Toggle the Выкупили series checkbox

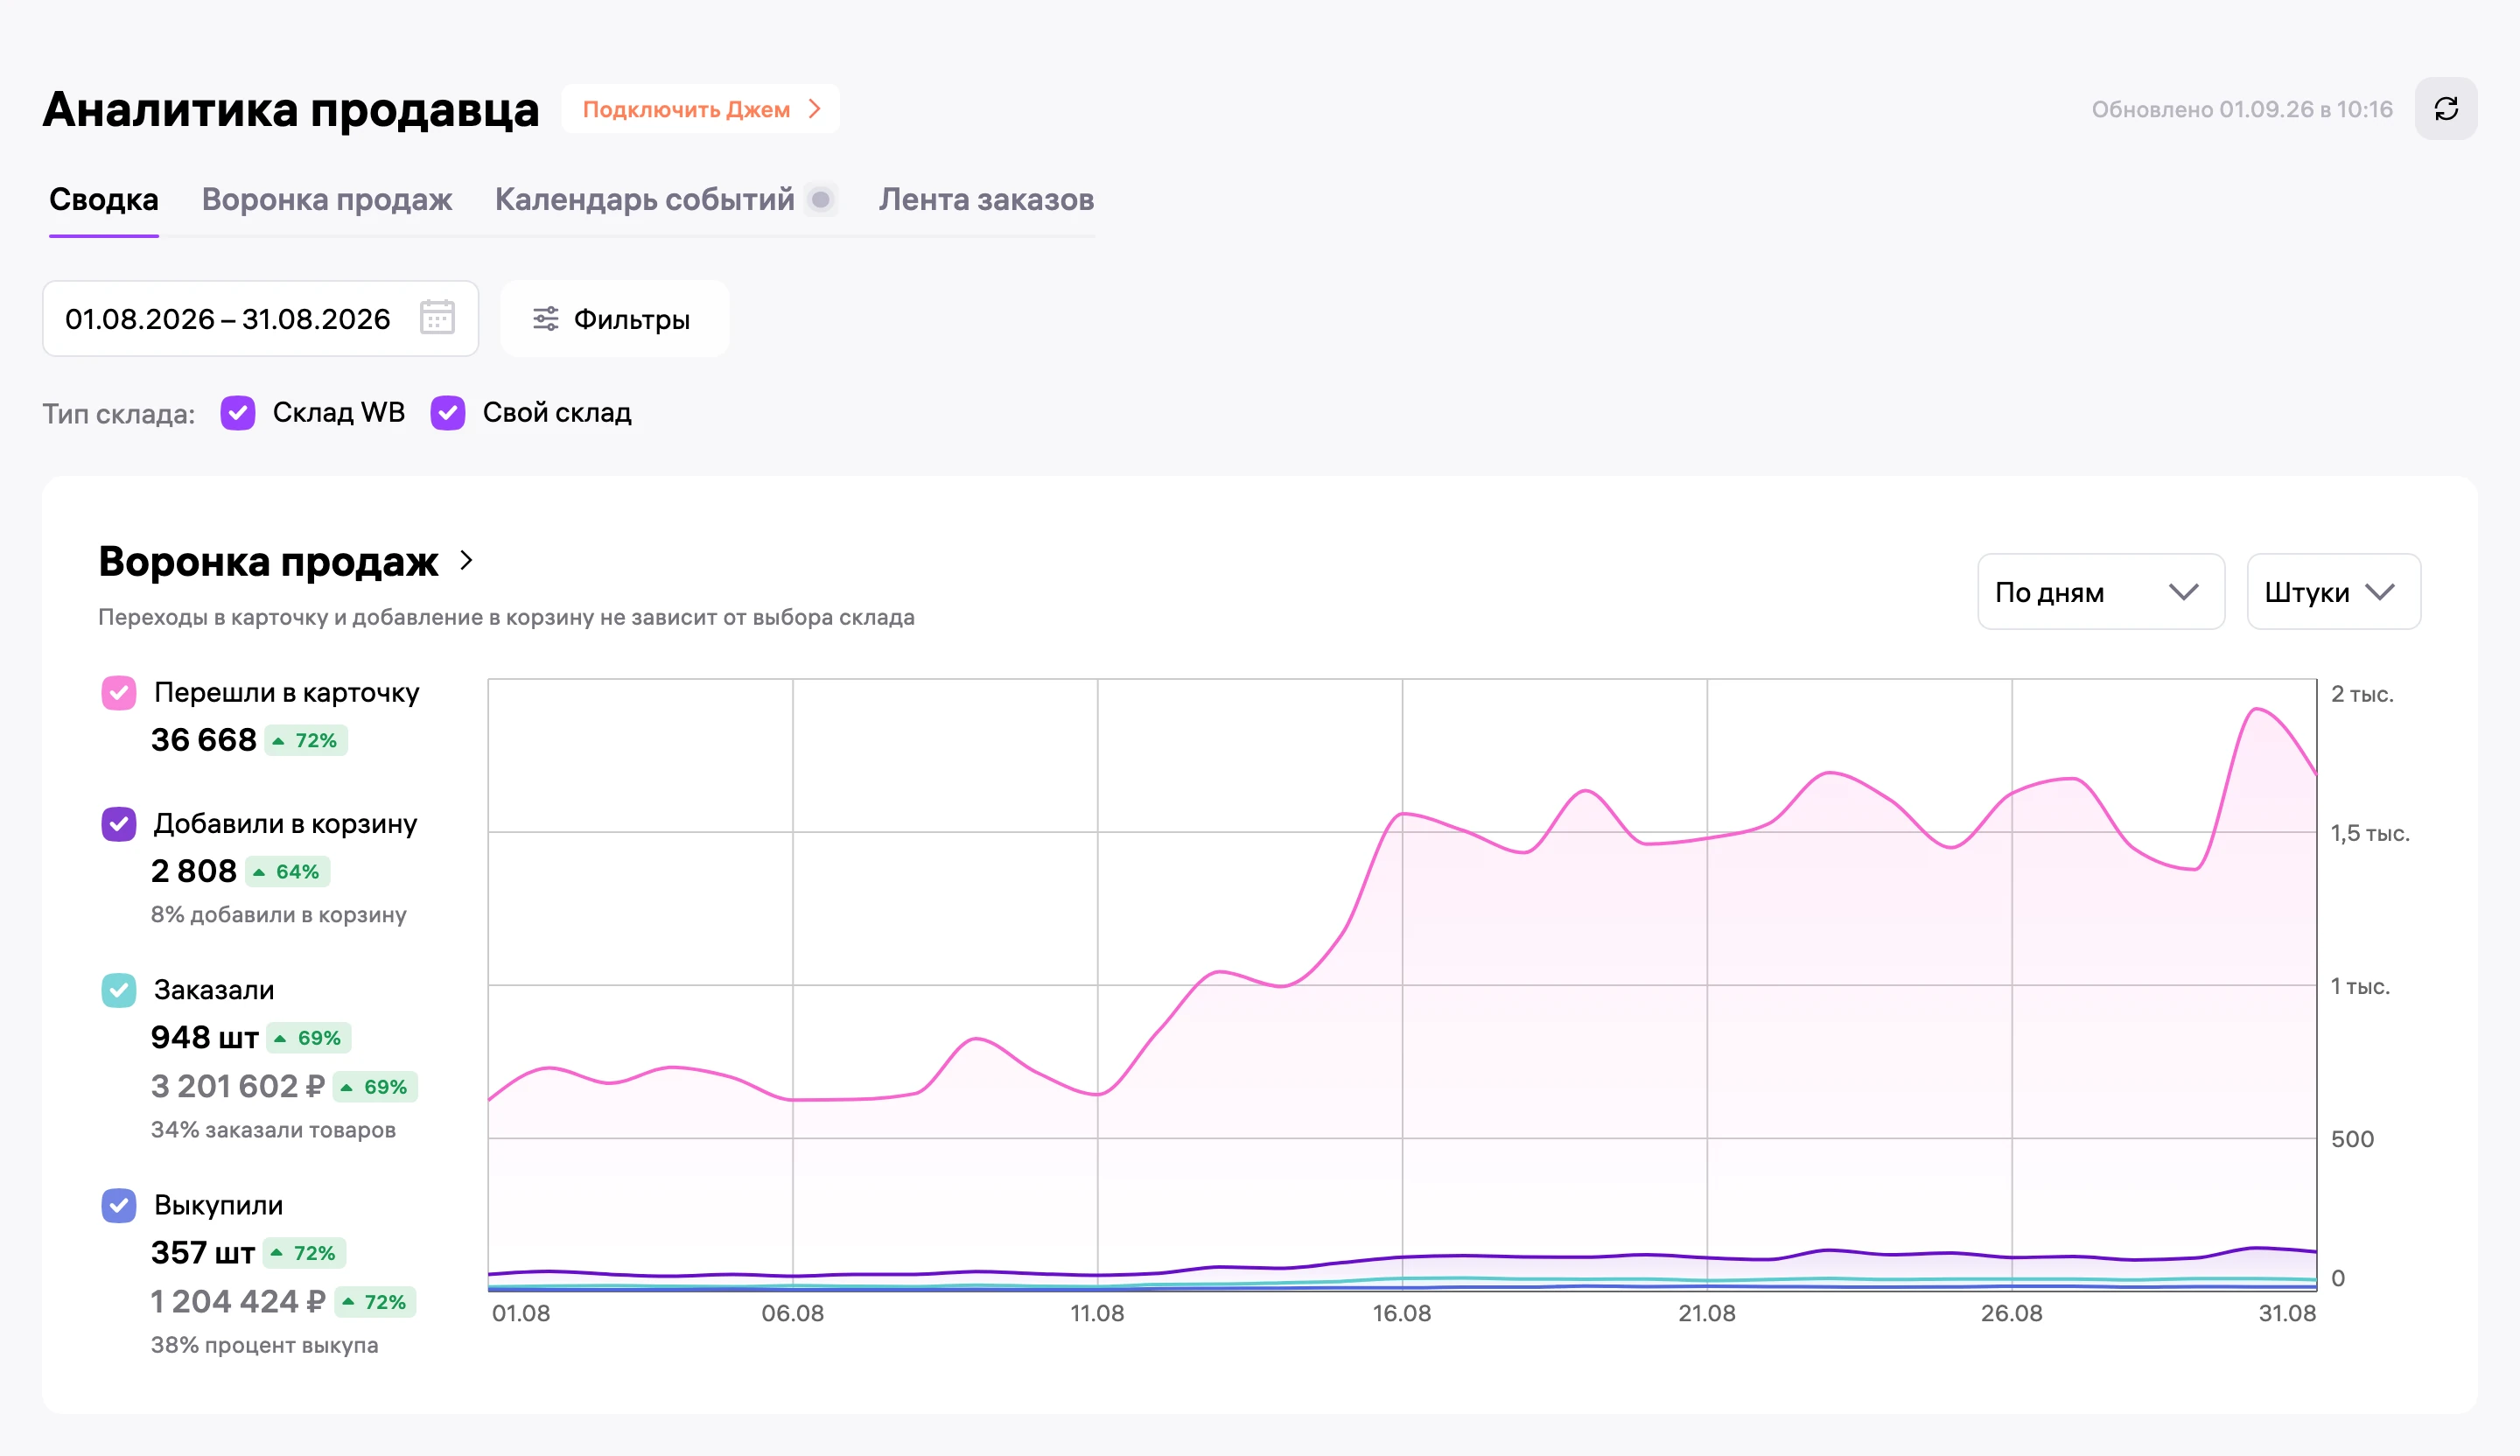coord(119,1206)
